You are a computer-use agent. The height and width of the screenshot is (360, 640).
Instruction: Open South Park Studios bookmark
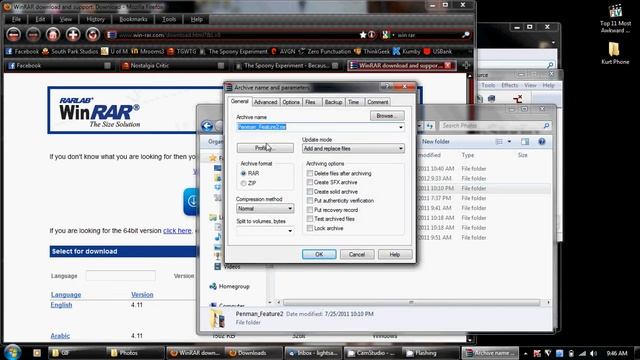[x=70, y=51]
